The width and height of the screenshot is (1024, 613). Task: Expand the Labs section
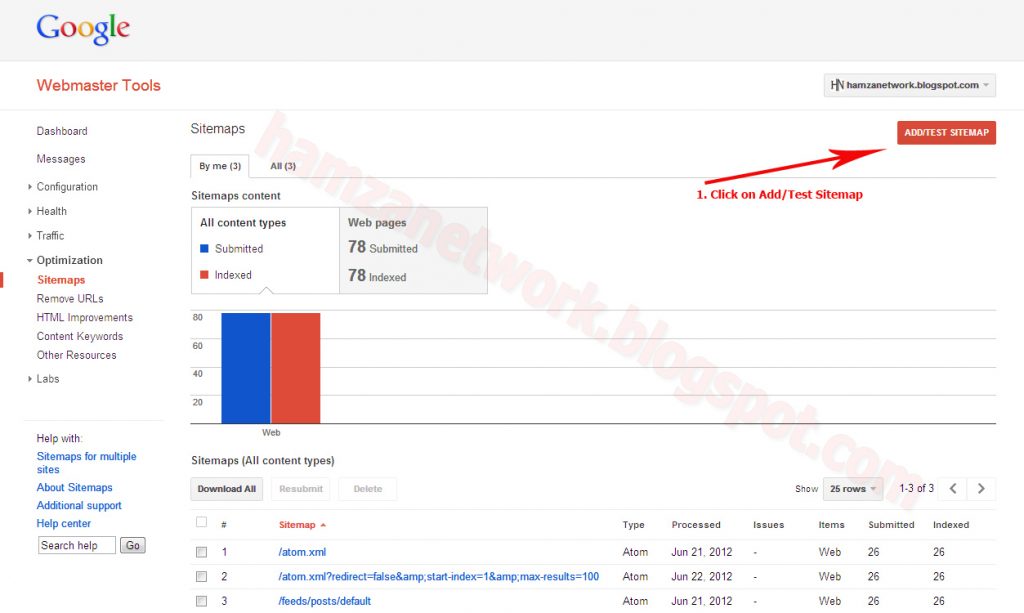pyautogui.click(x=47, y=379)
